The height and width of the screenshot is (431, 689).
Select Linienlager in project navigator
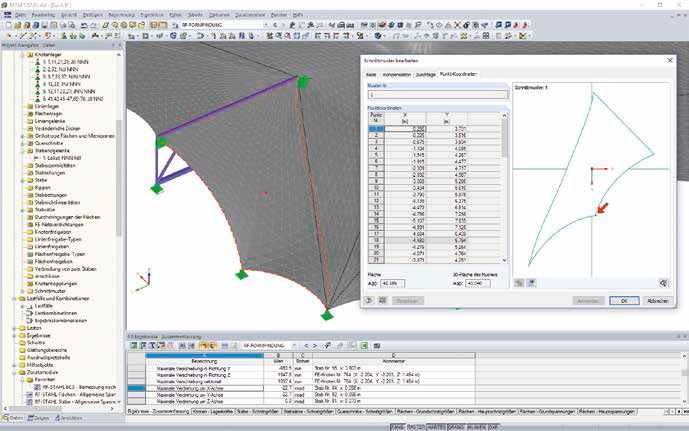click(x=47, y=106)
